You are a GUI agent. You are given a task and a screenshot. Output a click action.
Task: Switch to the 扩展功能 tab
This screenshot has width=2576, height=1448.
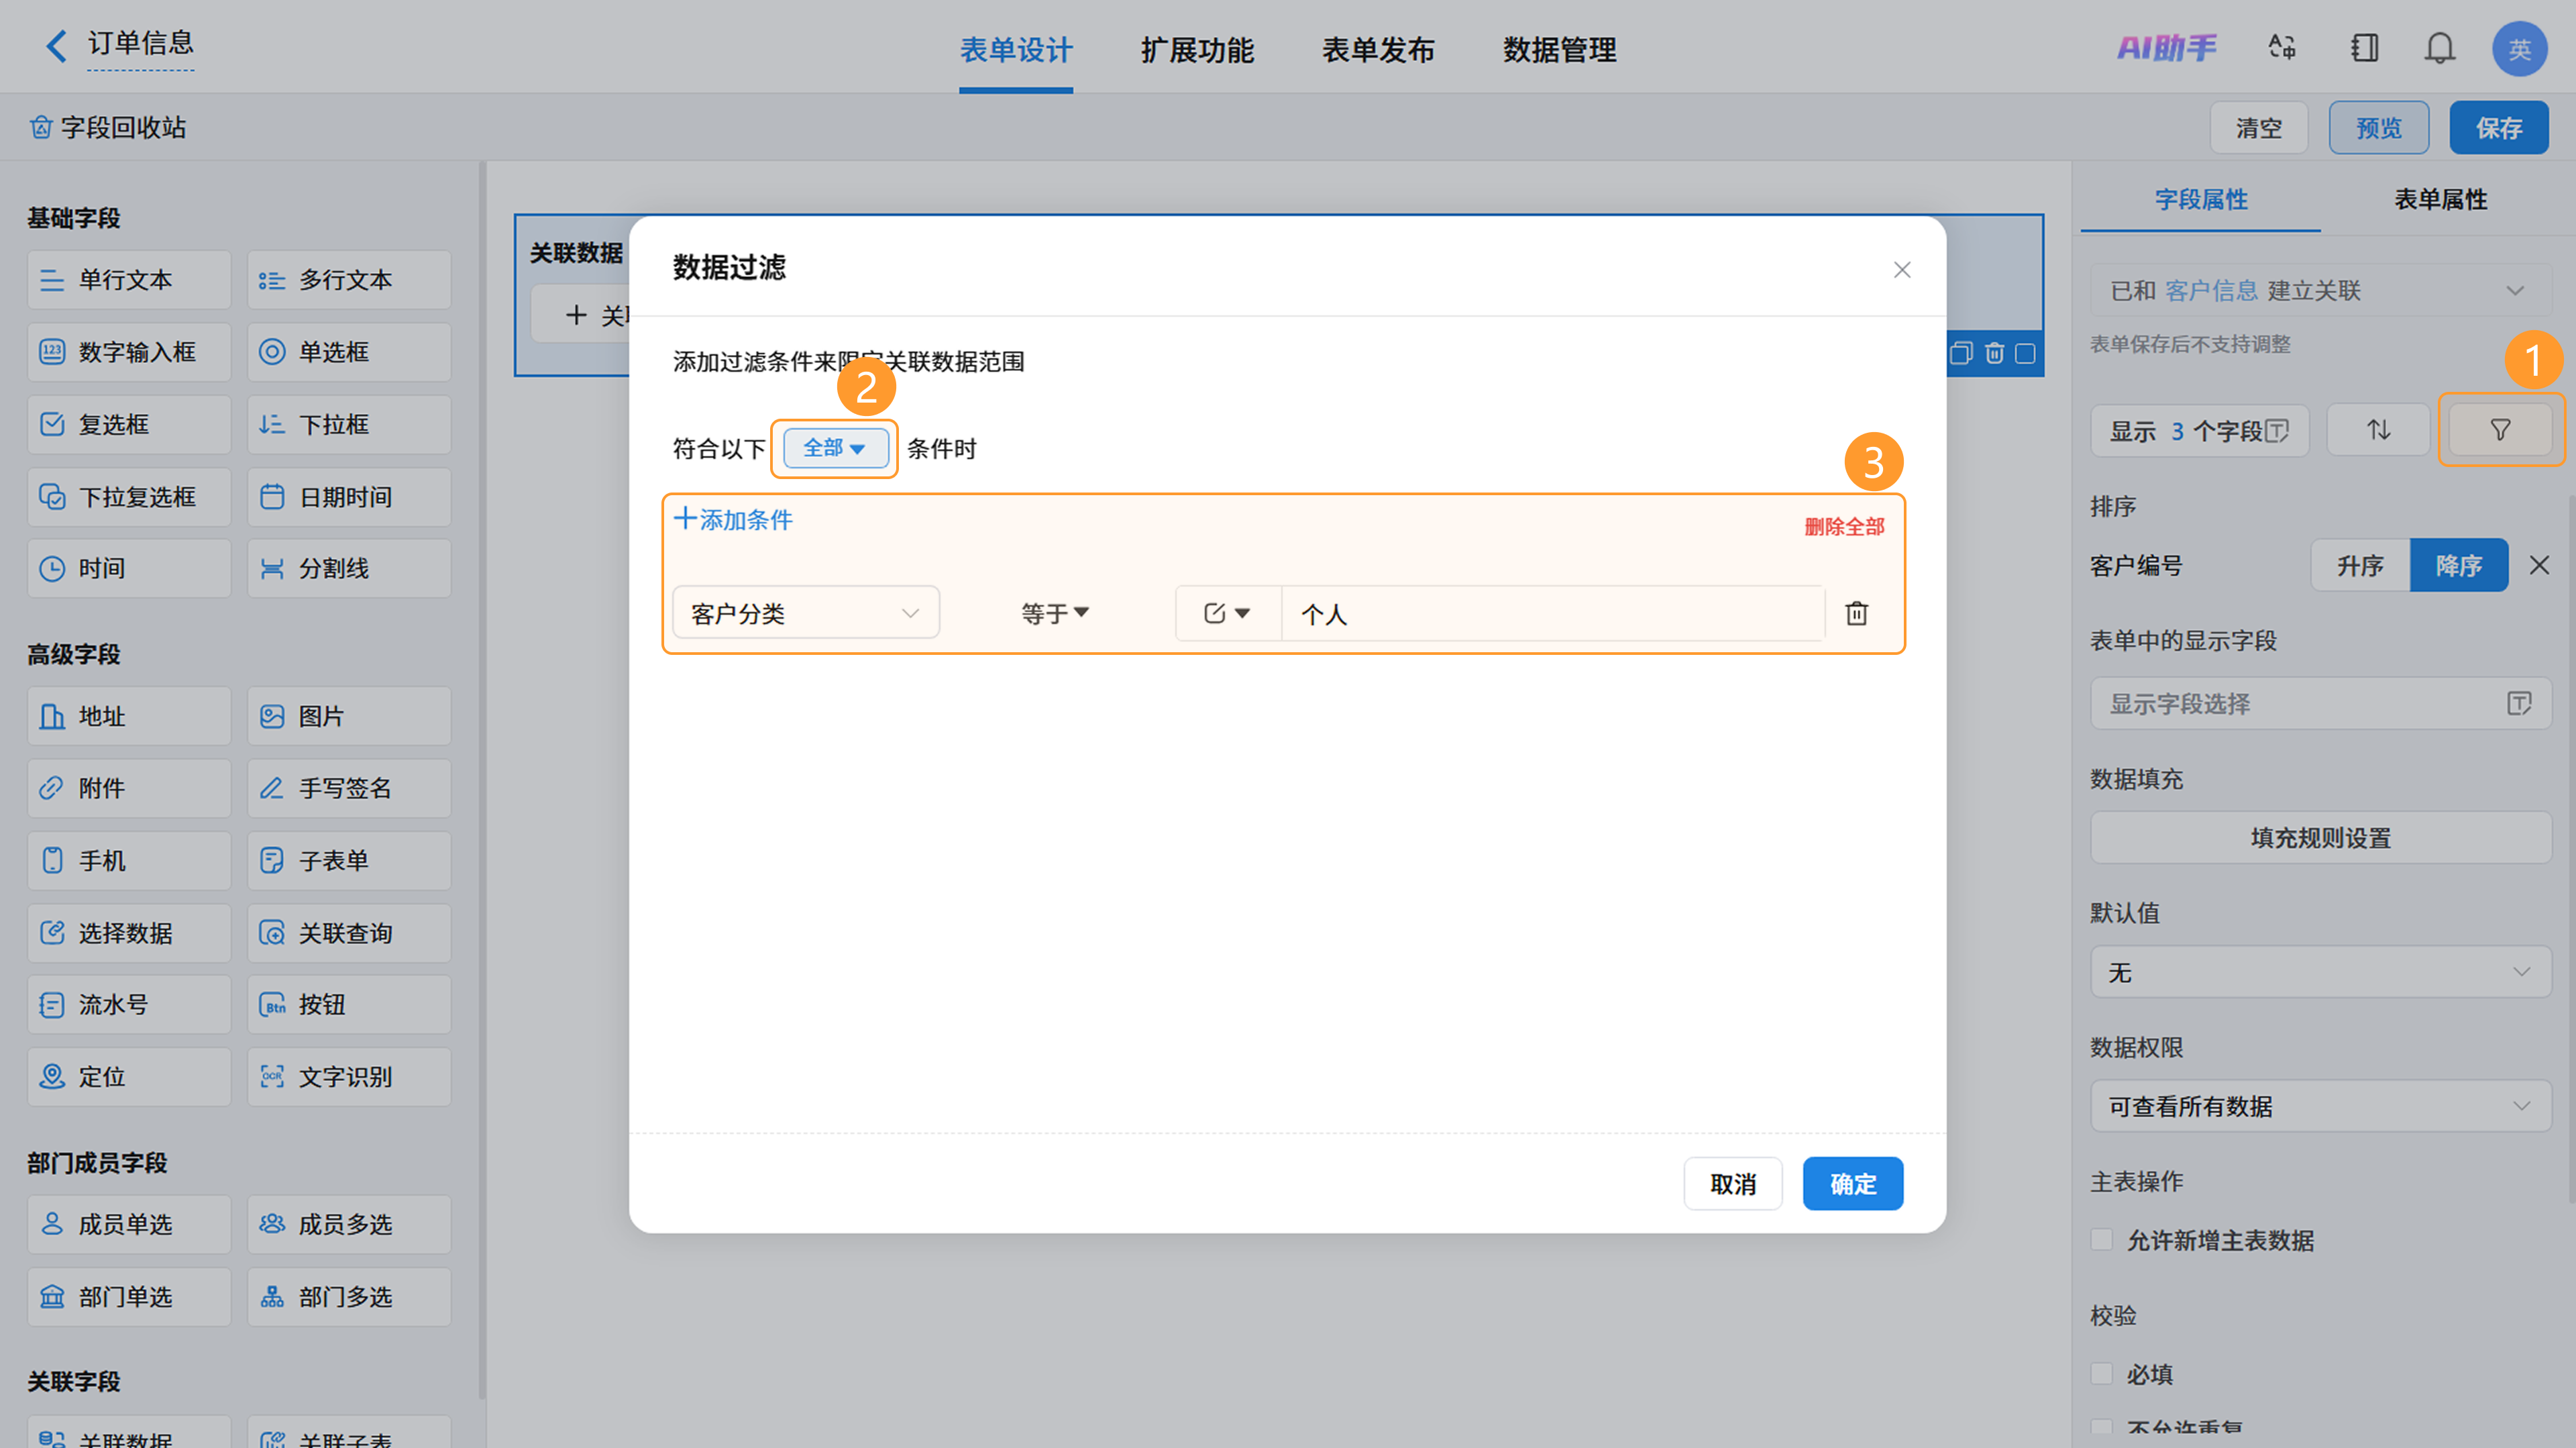1197,49
